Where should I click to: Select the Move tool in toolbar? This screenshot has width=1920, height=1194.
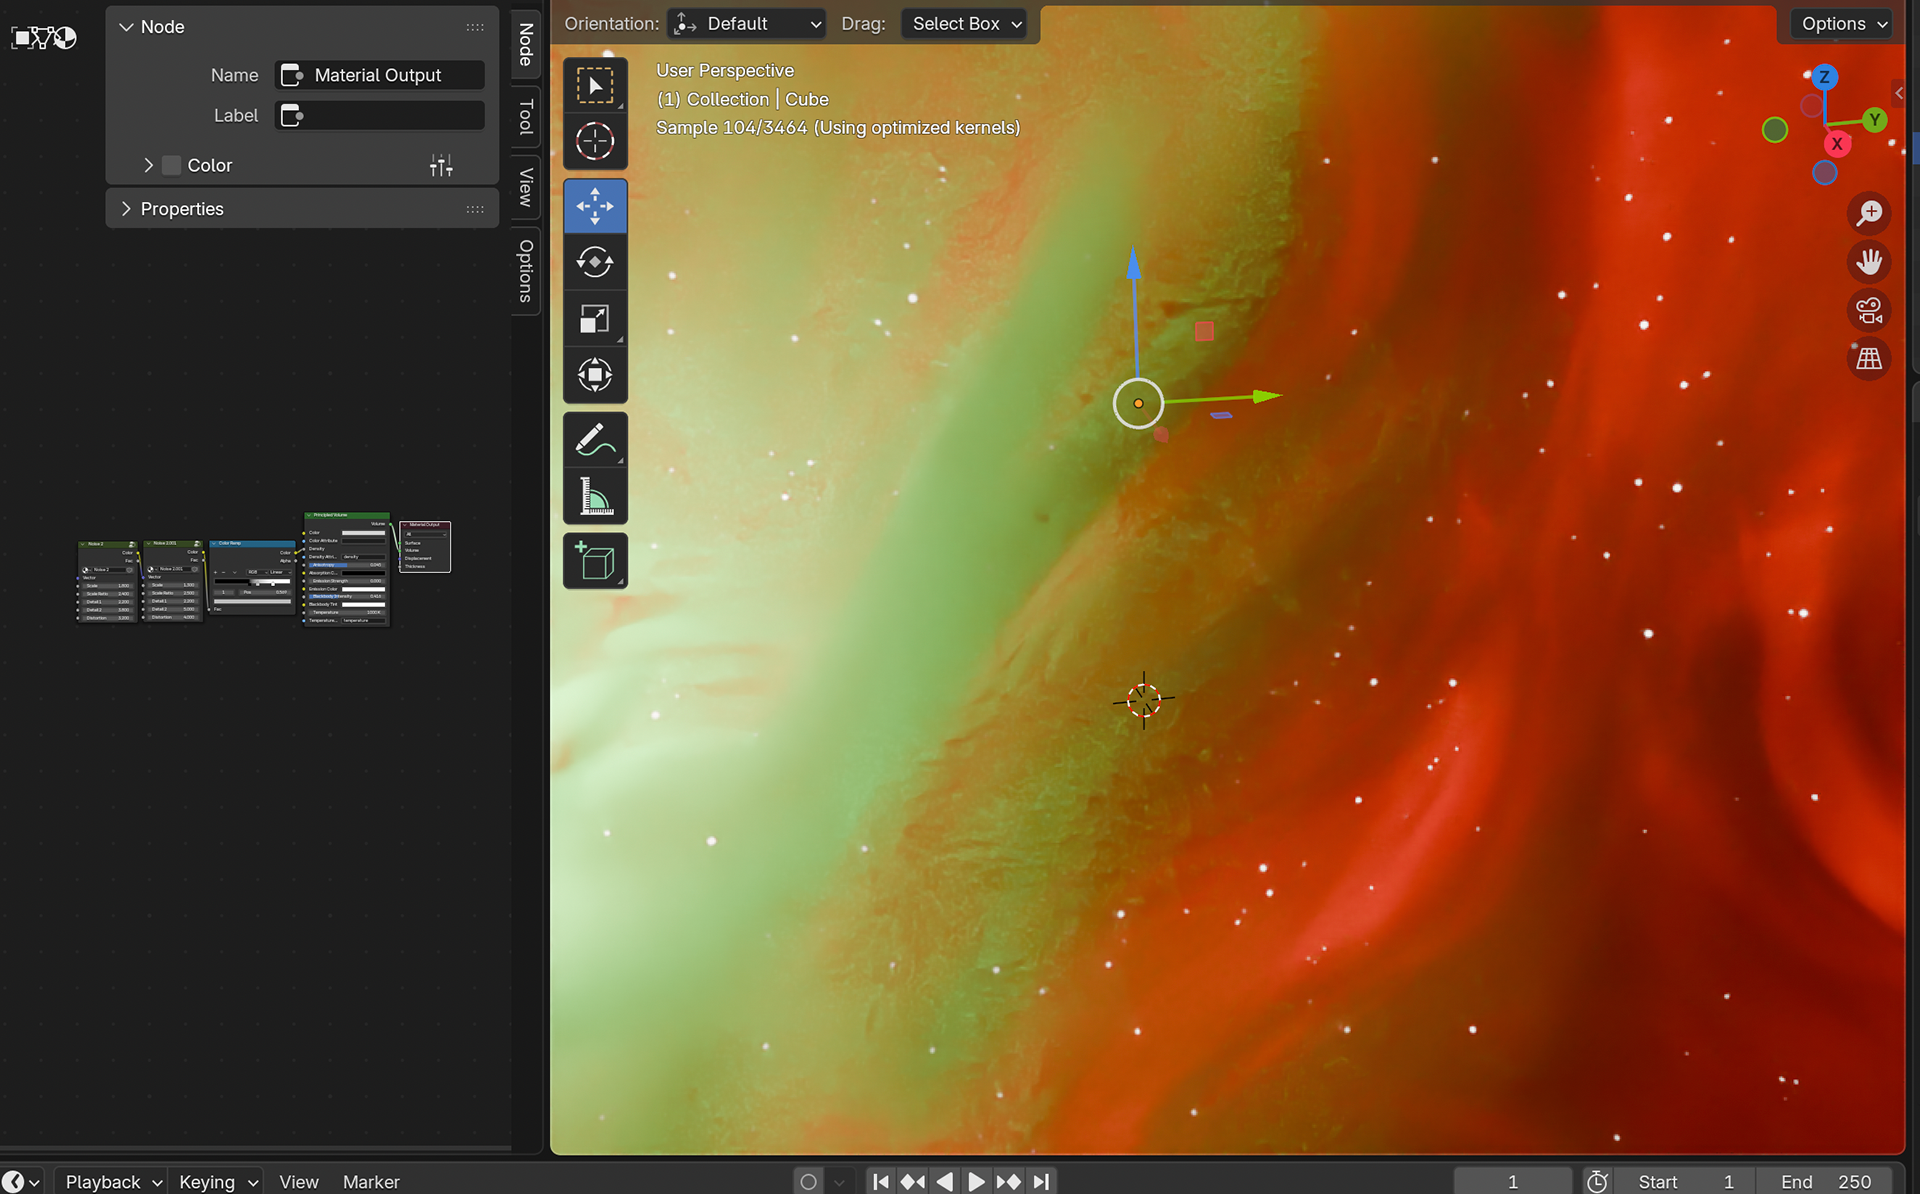tap(595, 206)
